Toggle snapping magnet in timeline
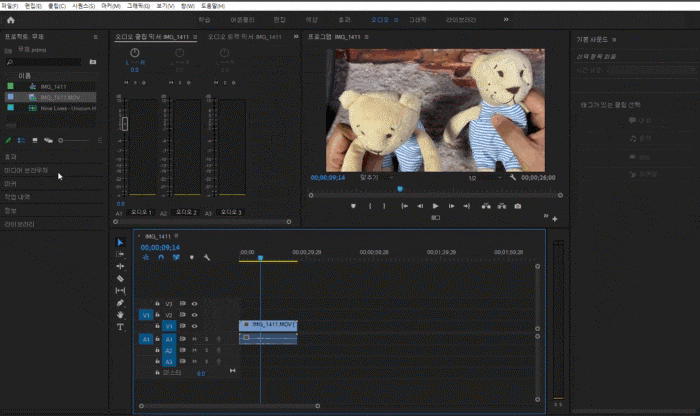This screenshot has width=700, height=416. tap(161, 258)
